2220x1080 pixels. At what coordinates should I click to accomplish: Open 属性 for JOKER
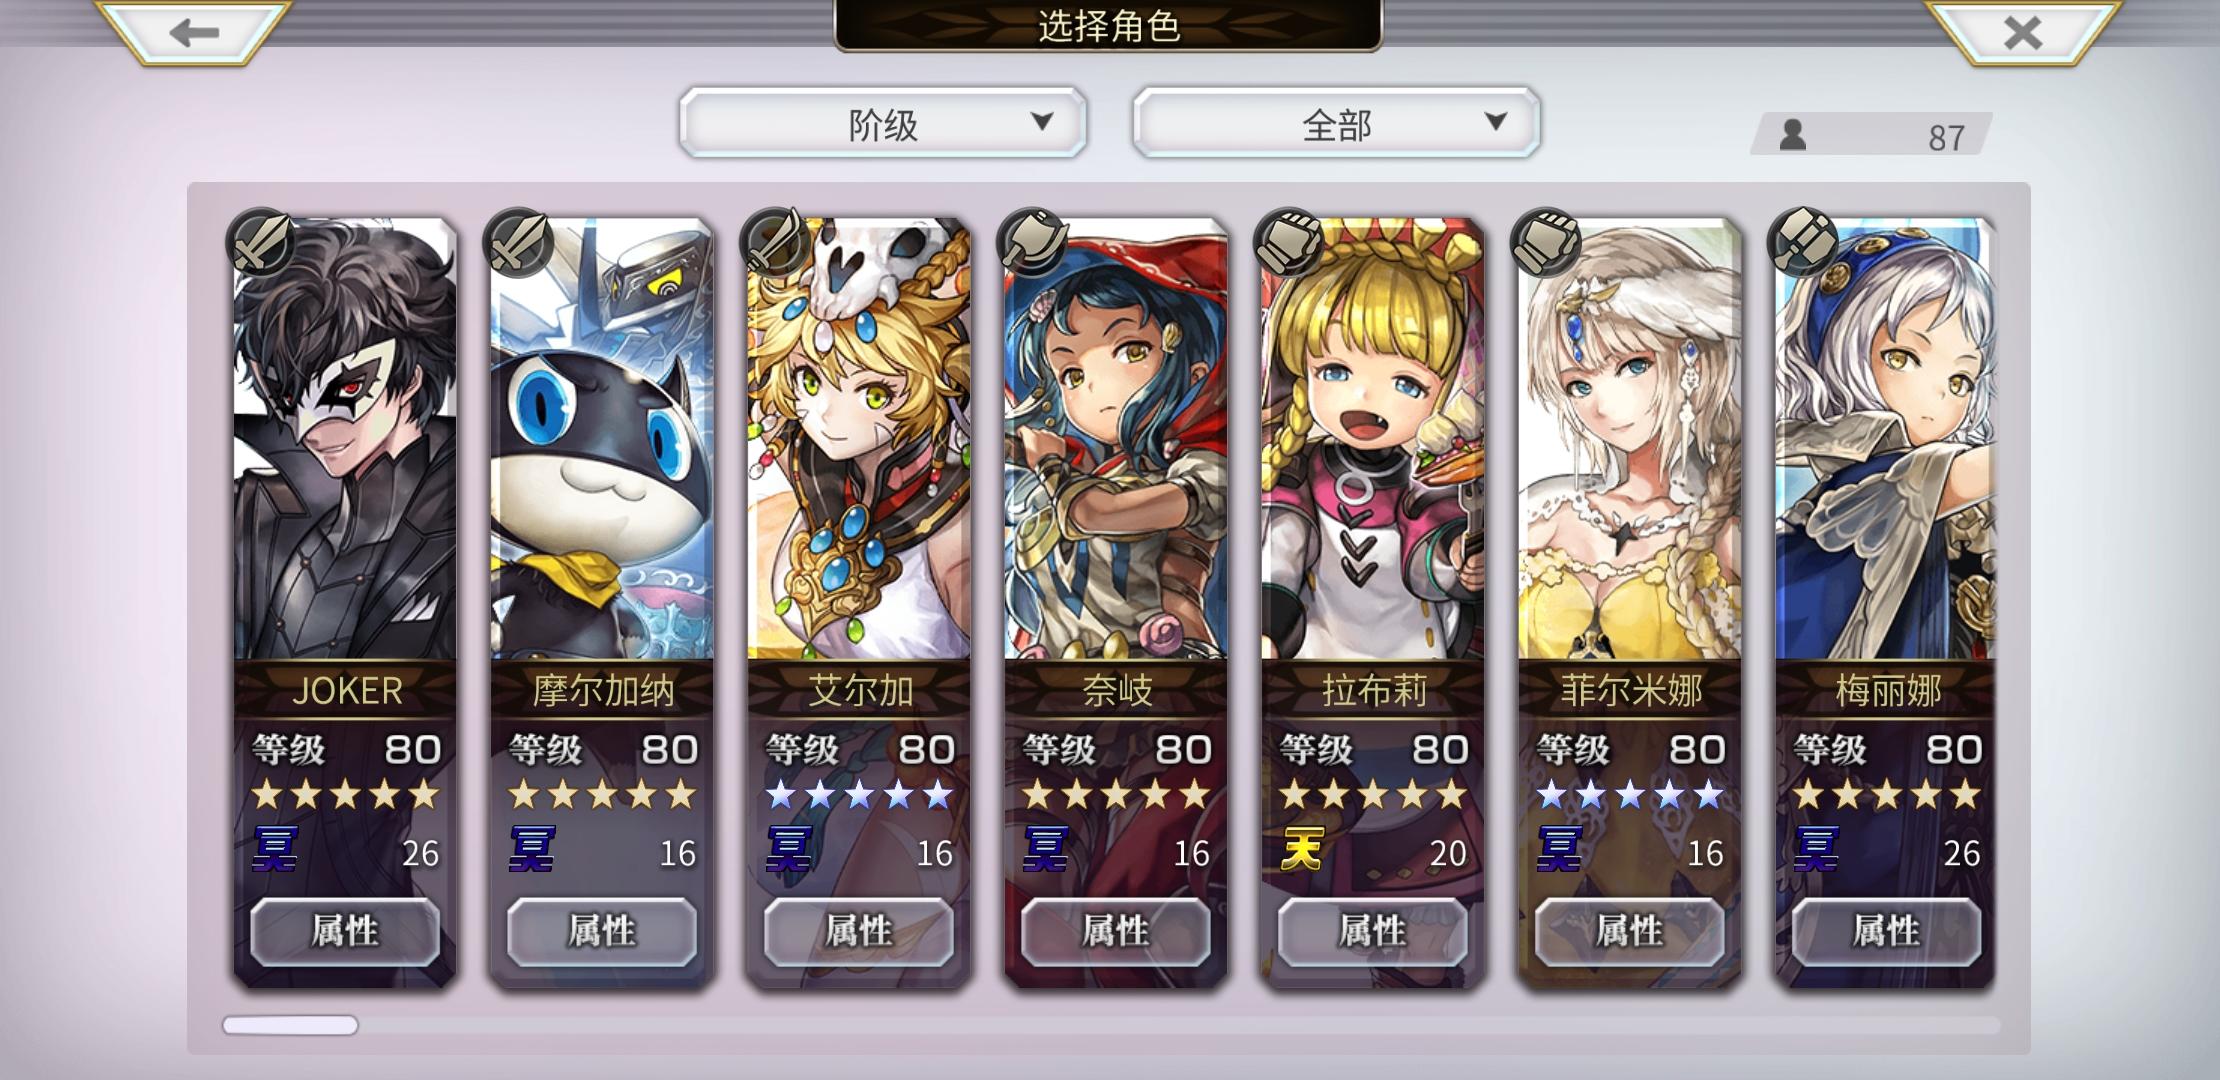point(345,932)
